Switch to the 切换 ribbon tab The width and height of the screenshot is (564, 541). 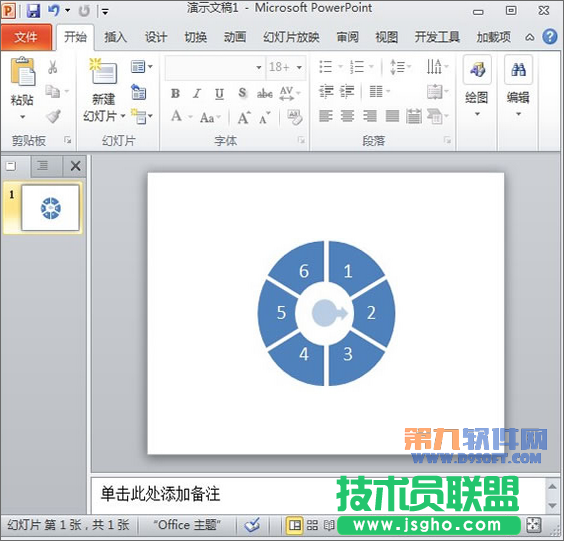click(x=195, y=37)
